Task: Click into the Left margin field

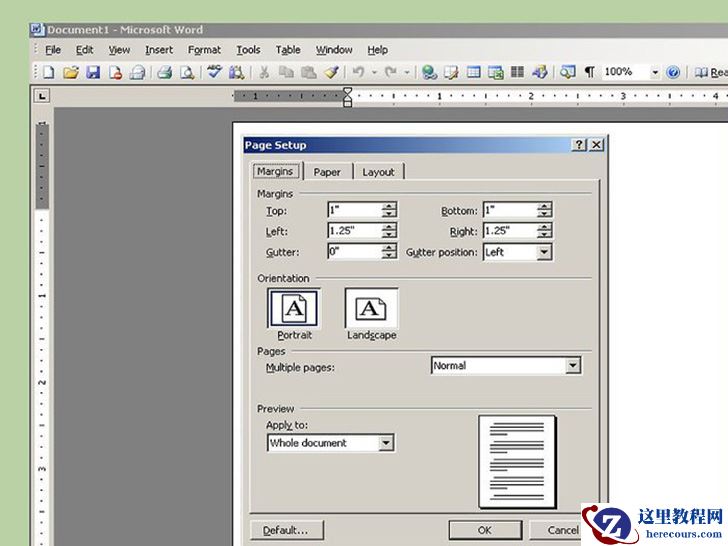Action: pos(355,231)
